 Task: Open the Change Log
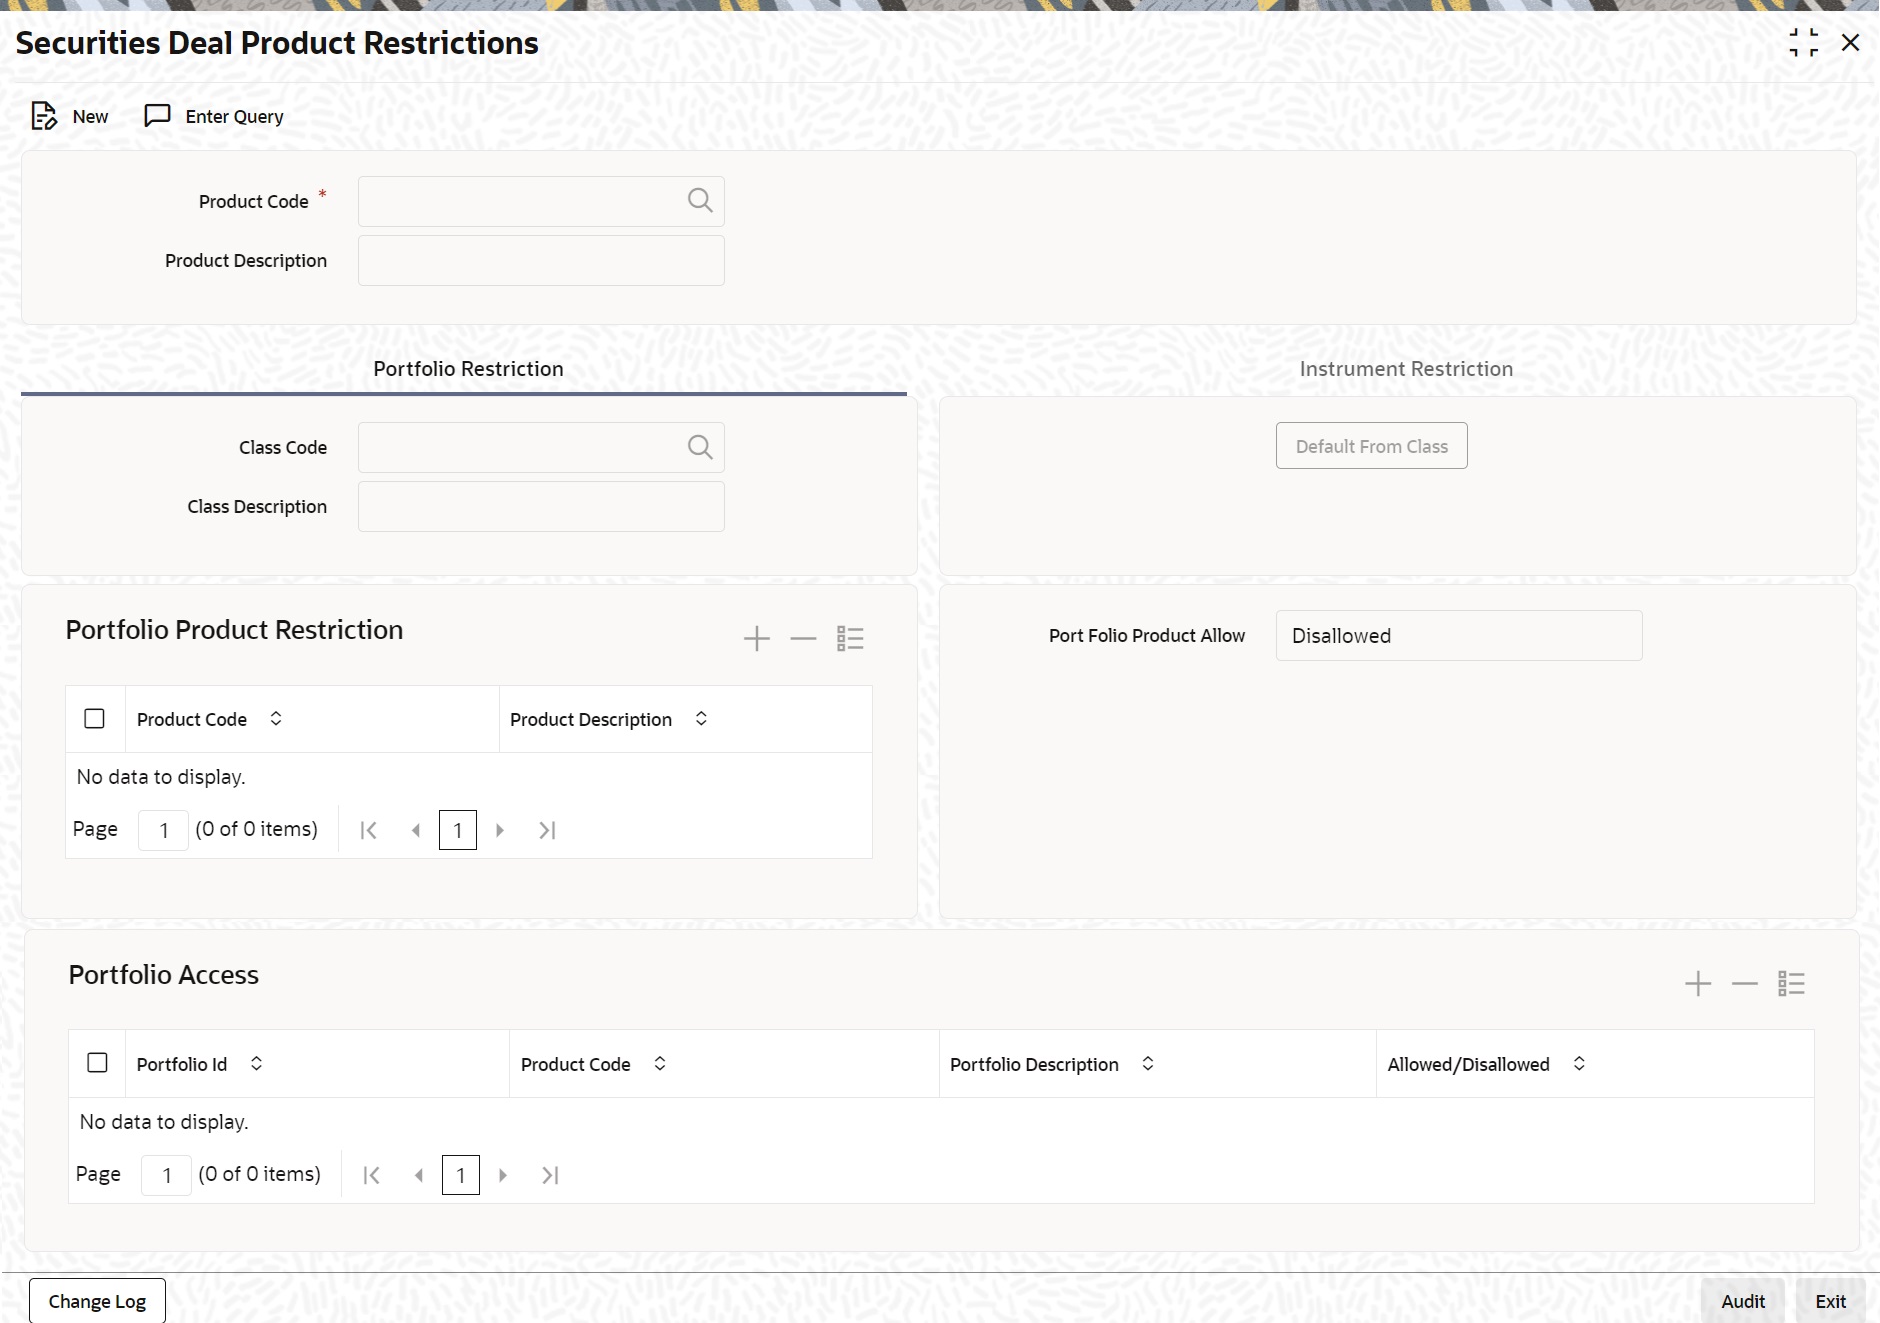97,1301
